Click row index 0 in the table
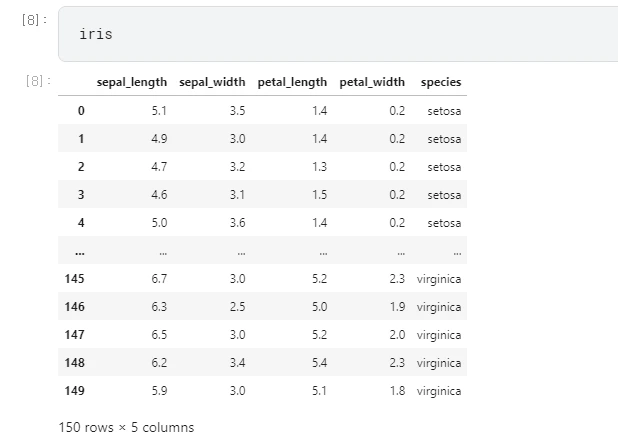Viewport: 618px width, 444px height. coord(81,110)
